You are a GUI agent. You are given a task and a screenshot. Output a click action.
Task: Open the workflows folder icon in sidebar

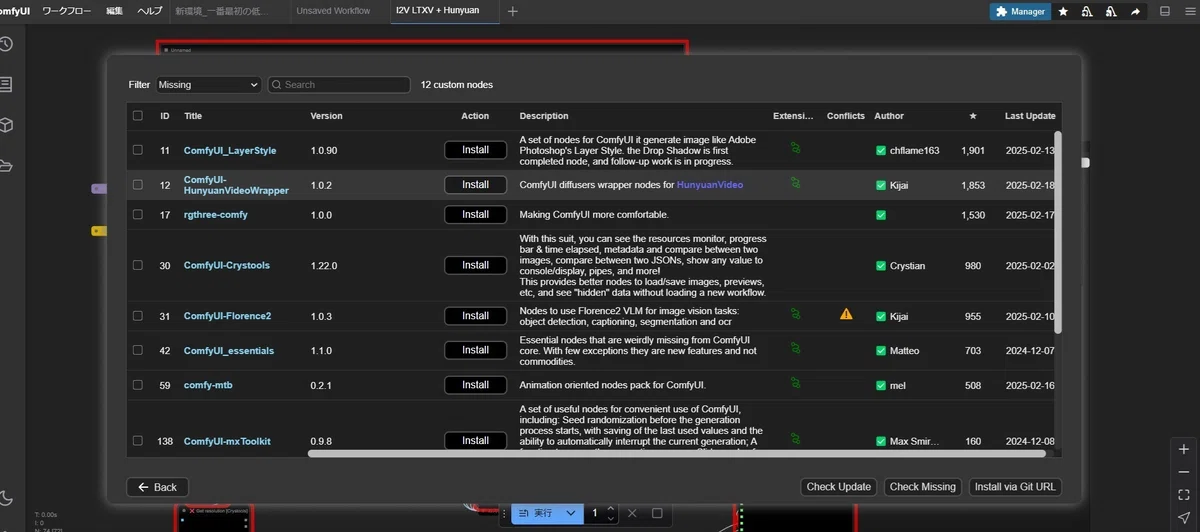click(6, 165)
